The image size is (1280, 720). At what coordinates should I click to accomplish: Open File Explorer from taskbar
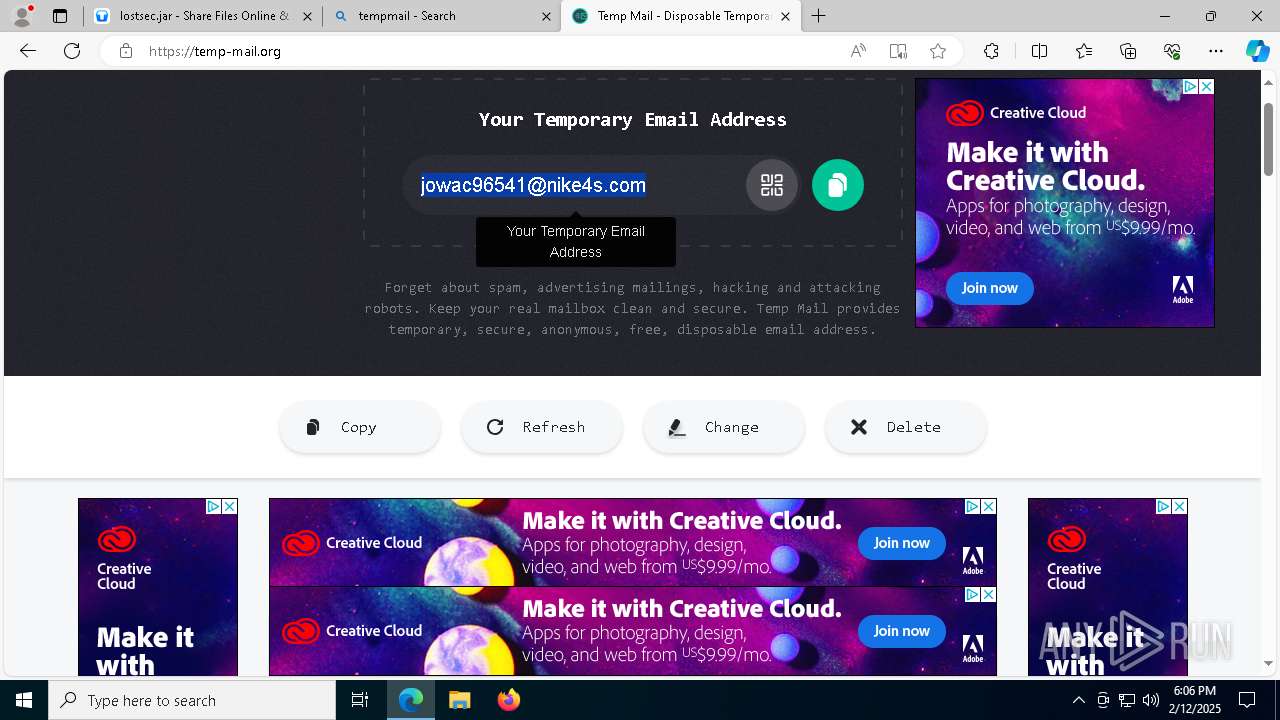459,700
